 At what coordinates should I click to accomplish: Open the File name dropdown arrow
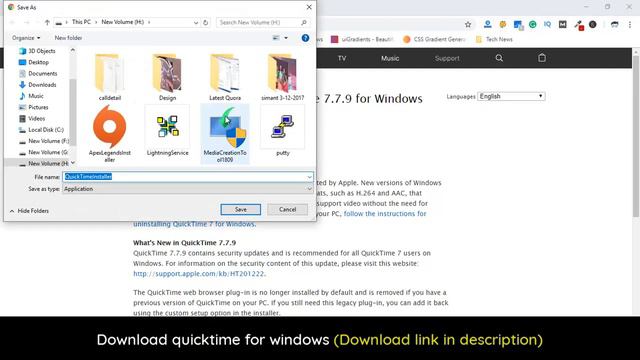309,177
